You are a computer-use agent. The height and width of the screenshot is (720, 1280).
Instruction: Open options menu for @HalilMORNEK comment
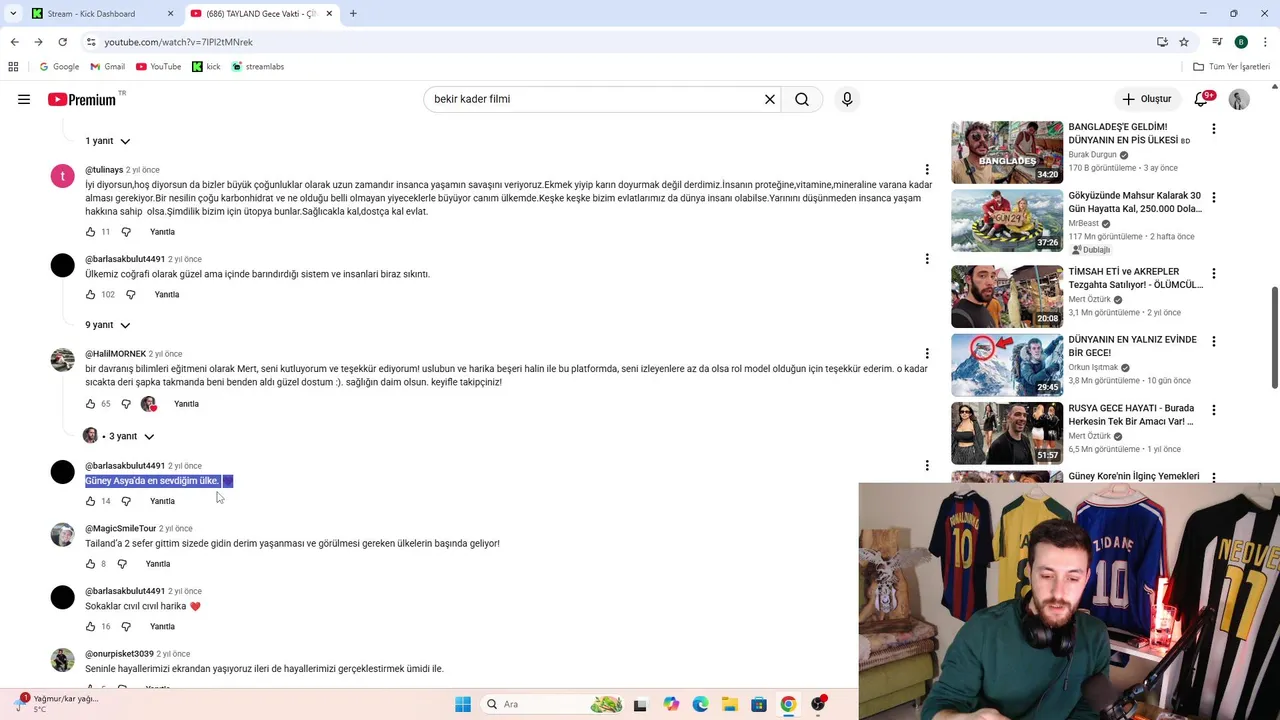click(x=927, y=354)
